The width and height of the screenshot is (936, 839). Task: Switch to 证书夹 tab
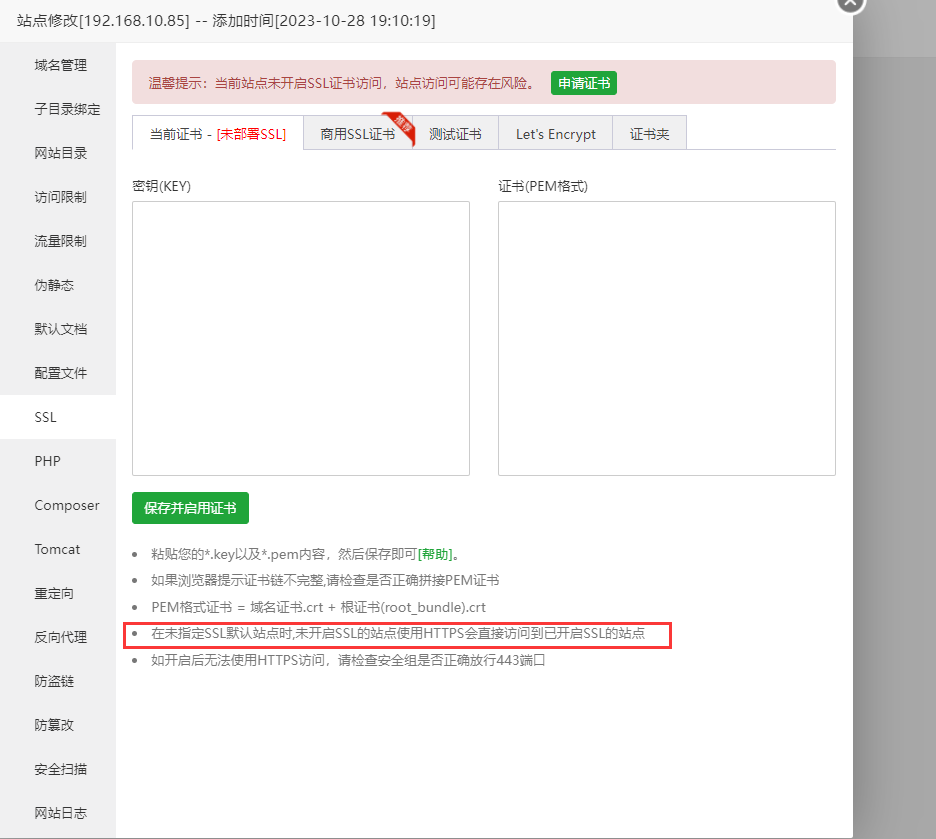(x=649, y=134)
